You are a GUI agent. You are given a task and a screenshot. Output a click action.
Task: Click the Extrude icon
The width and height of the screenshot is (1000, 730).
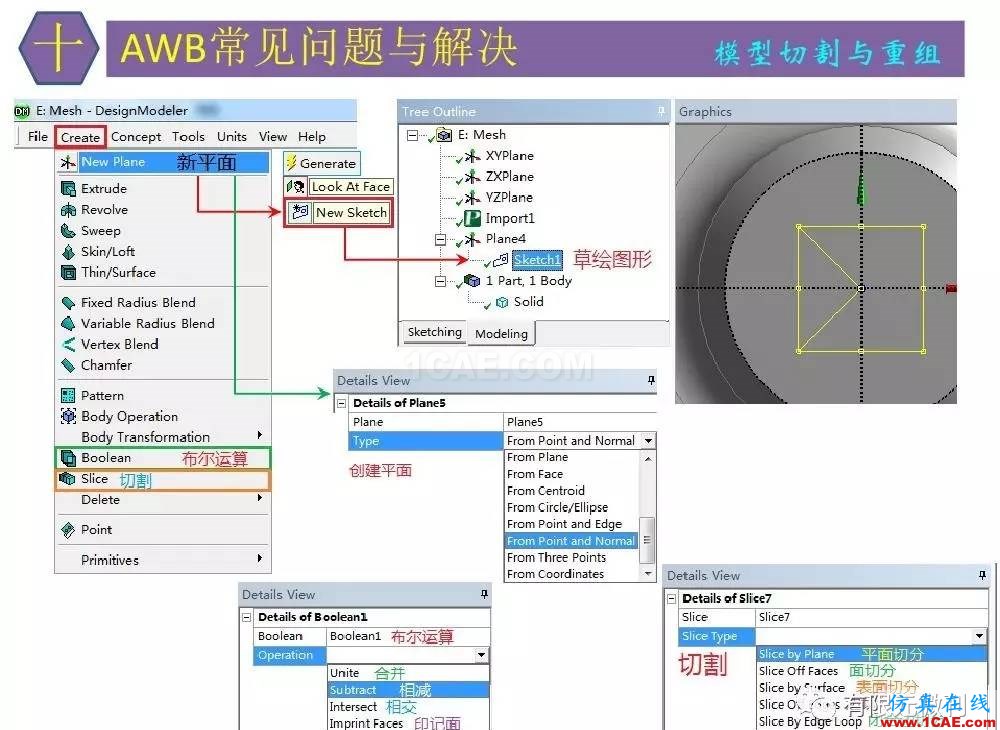(x=68, y=189)
